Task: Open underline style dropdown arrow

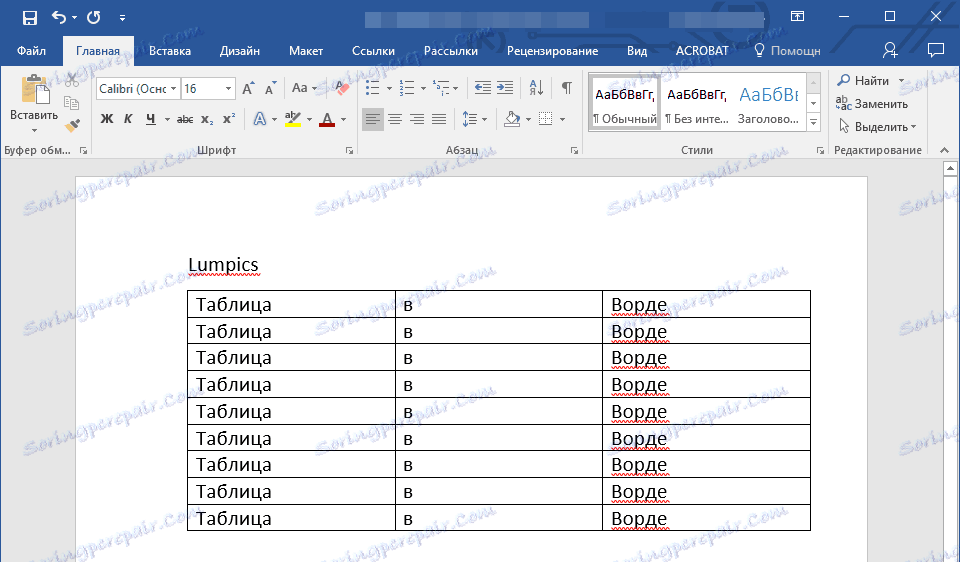Action: (167, 119)
